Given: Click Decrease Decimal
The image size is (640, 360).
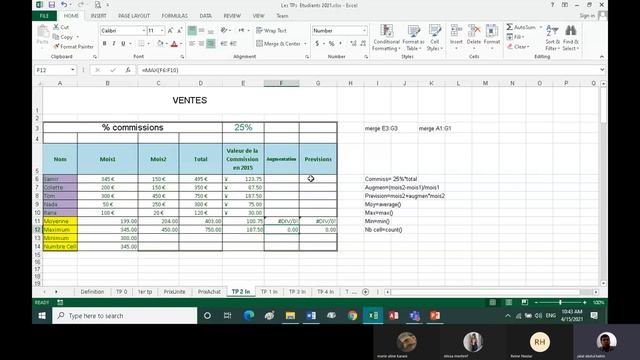Looking at the screenshot, I should [x=363, y=44].
